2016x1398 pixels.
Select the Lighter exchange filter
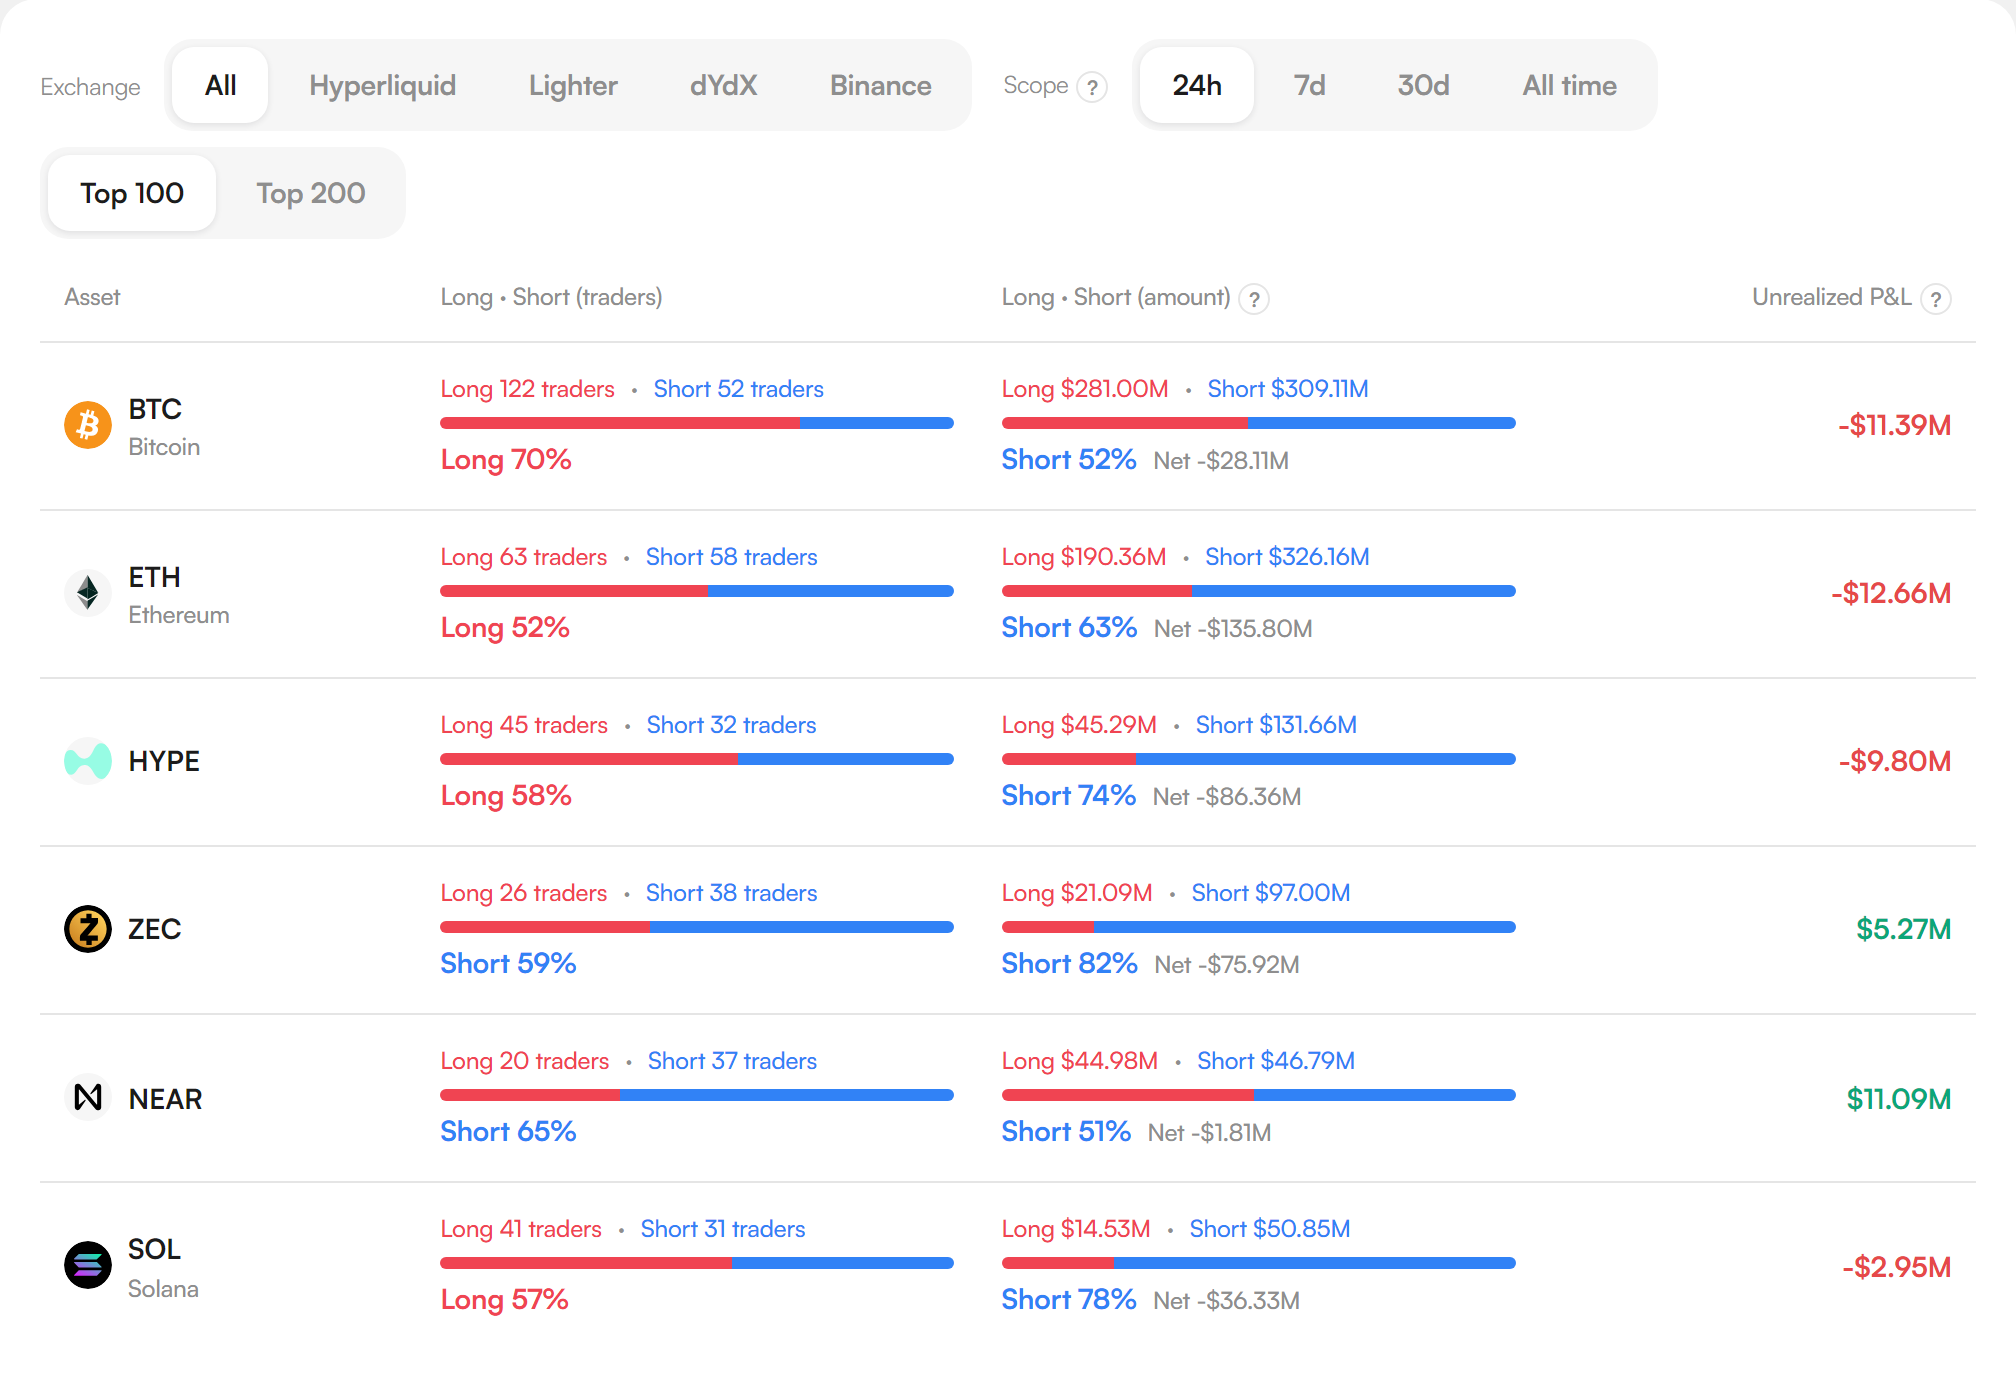573,86
